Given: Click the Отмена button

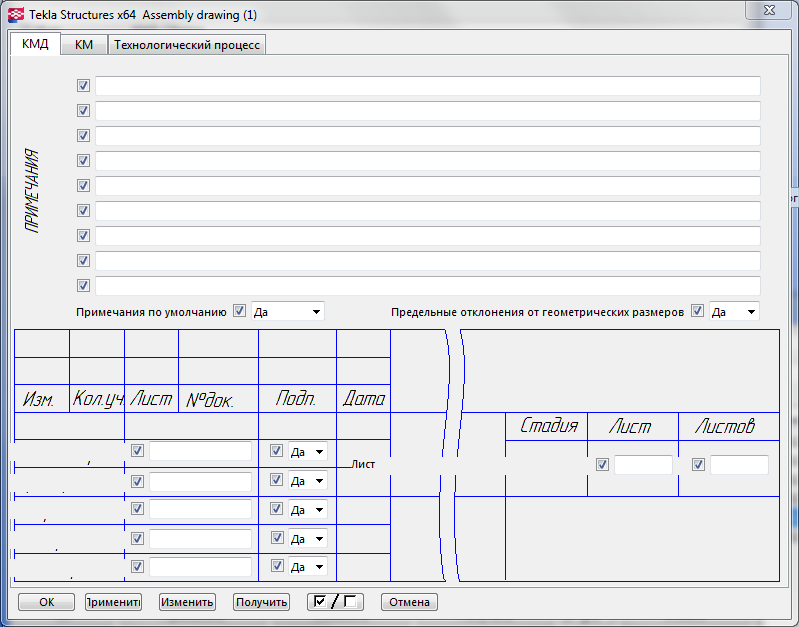Looking at the screenshot, I should tap(409, 602).
